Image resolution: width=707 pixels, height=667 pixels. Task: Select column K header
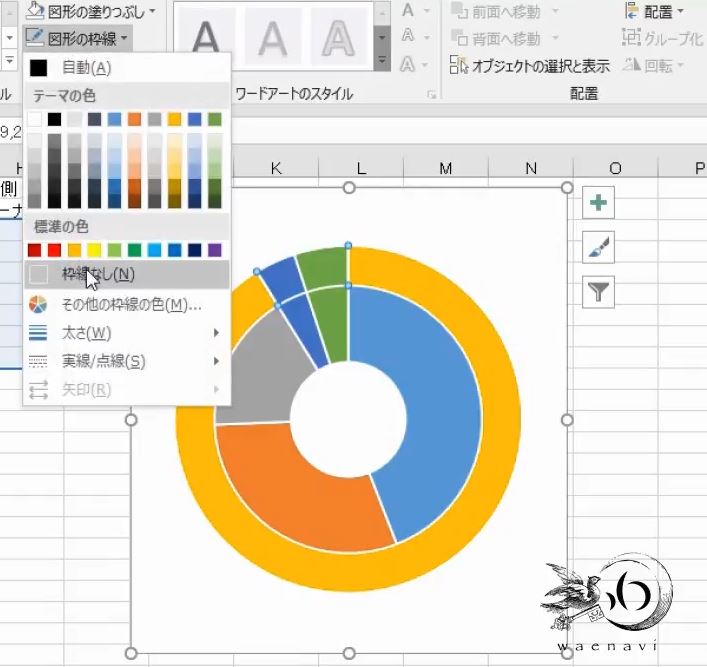pyautogui.click(x=276, y=168)
